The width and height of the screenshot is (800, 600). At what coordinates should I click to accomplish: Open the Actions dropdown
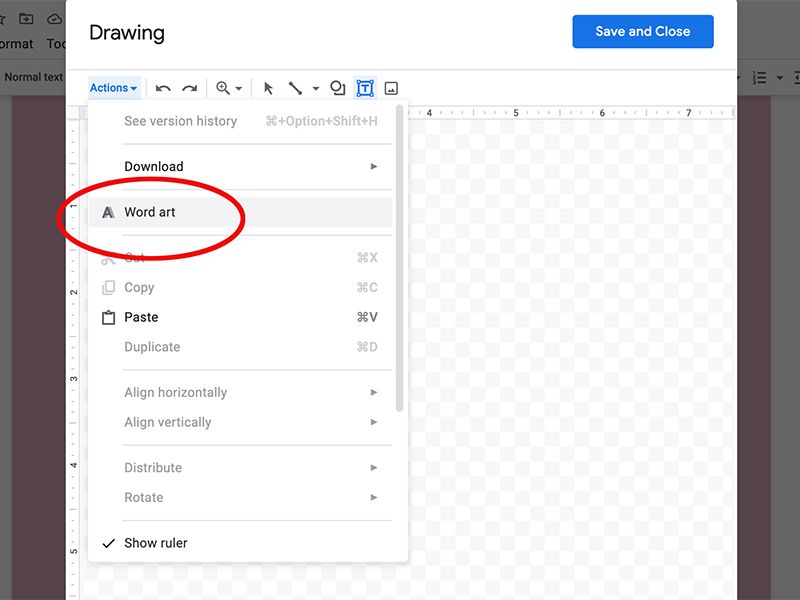[112, 88]
